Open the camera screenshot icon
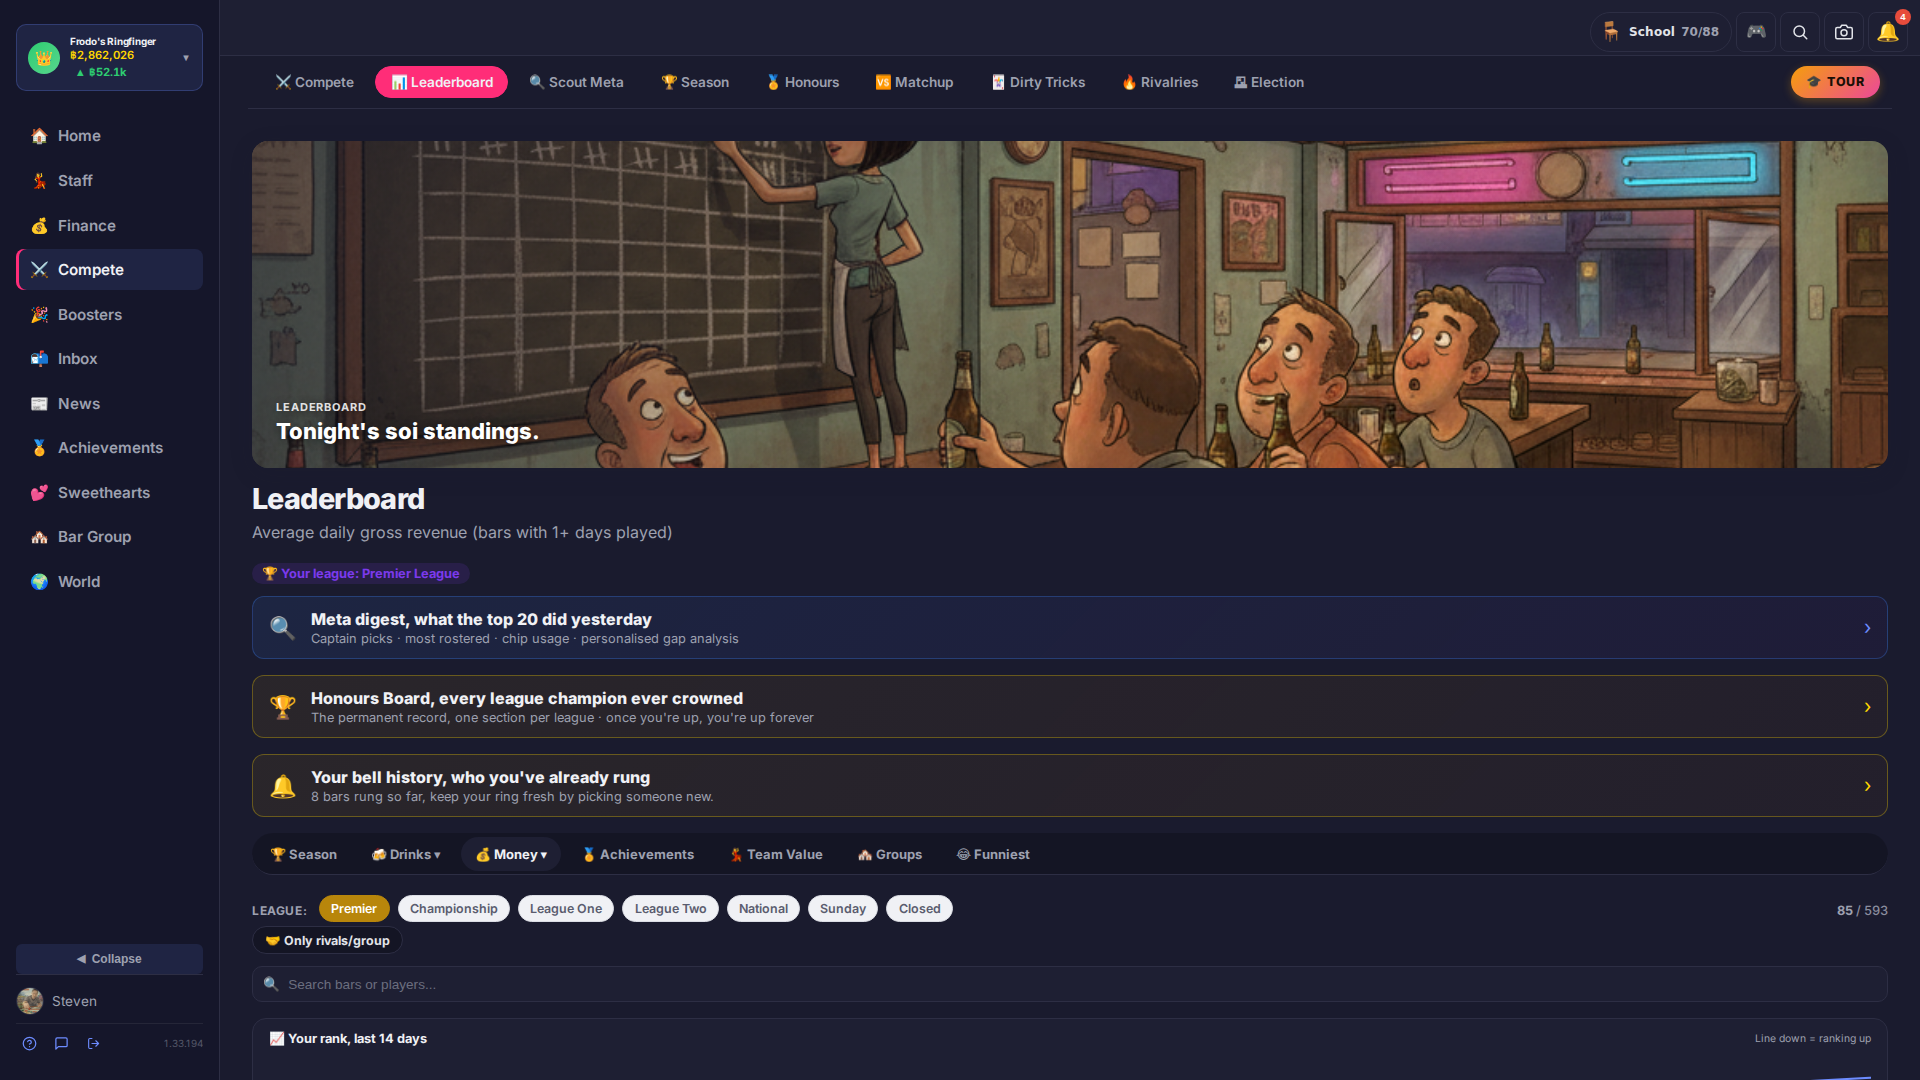 point(1844,32)
